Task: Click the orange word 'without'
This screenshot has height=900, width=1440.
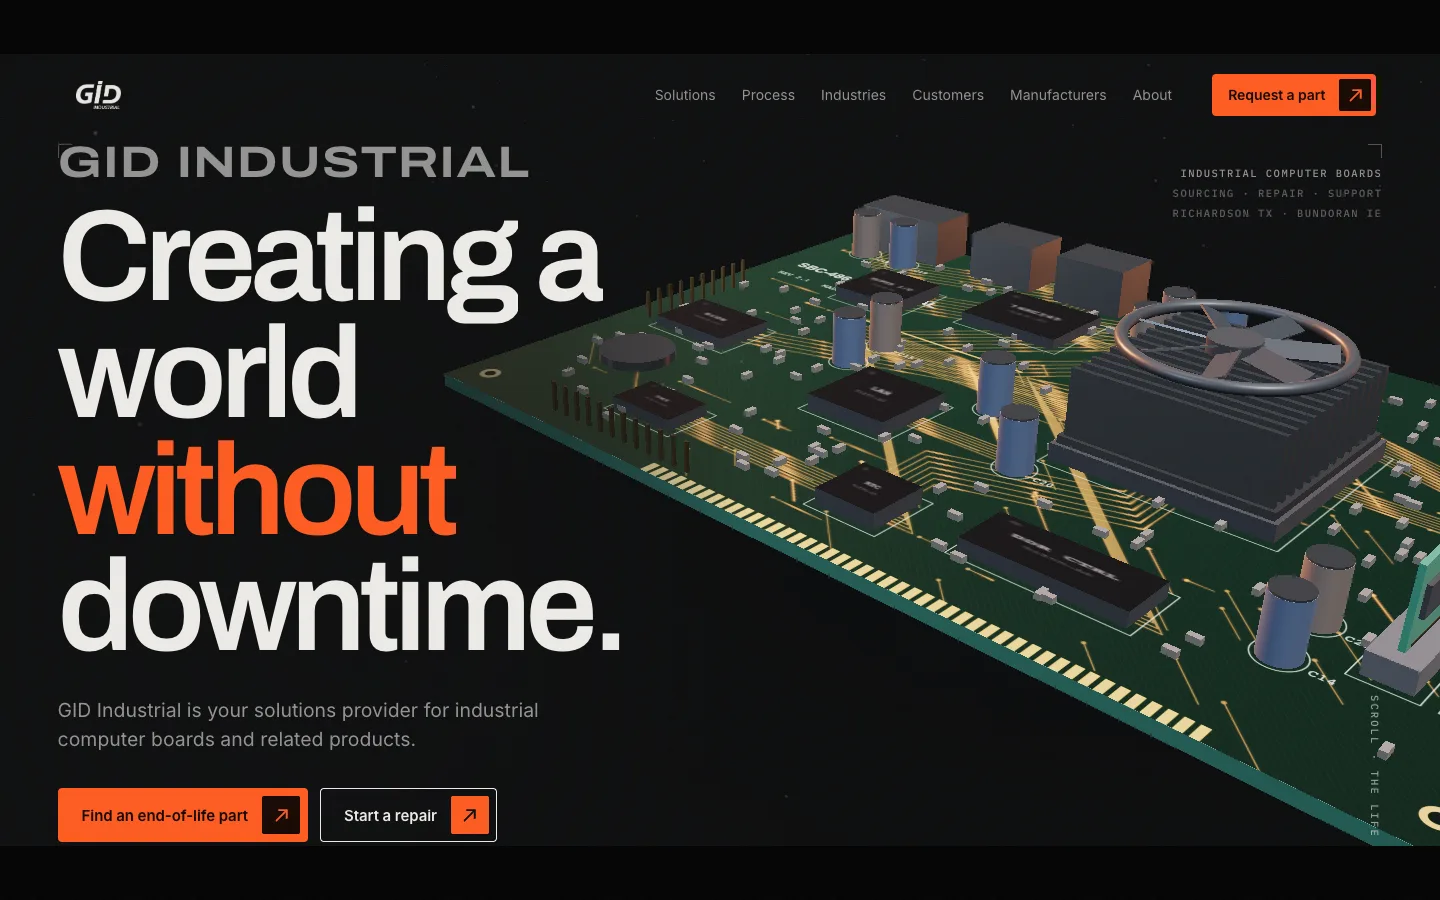Action: [x=258, y=490]
